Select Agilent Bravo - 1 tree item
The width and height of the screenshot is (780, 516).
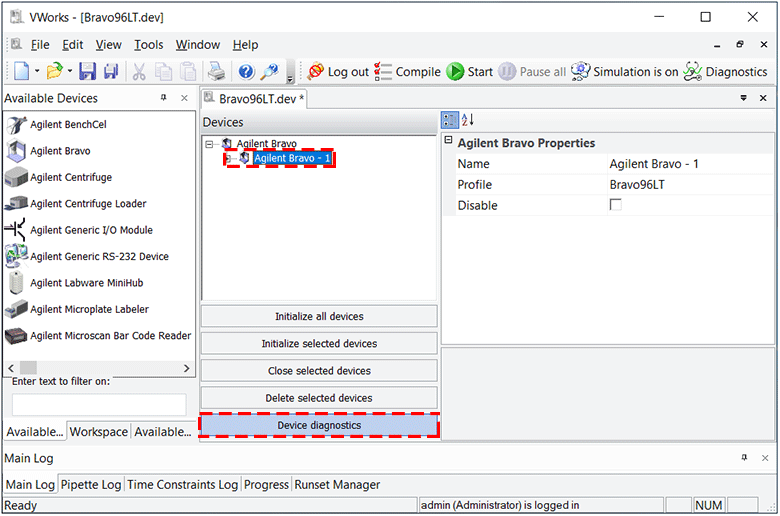pyautogui.click(x=292, y=158)
